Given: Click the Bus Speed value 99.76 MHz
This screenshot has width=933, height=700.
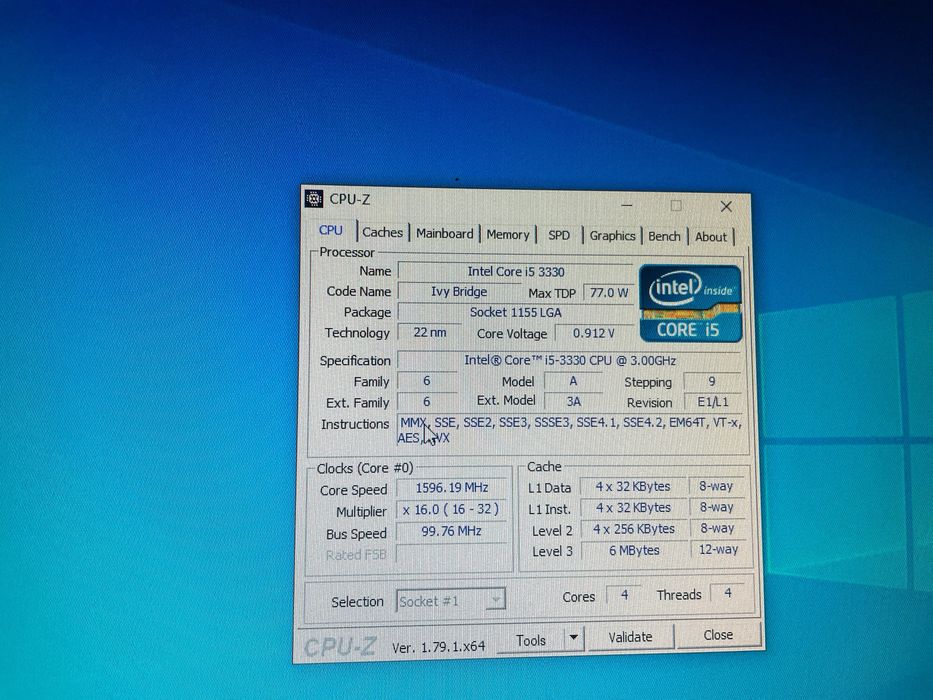Looking at the screenshot, I should pos(452,531).
